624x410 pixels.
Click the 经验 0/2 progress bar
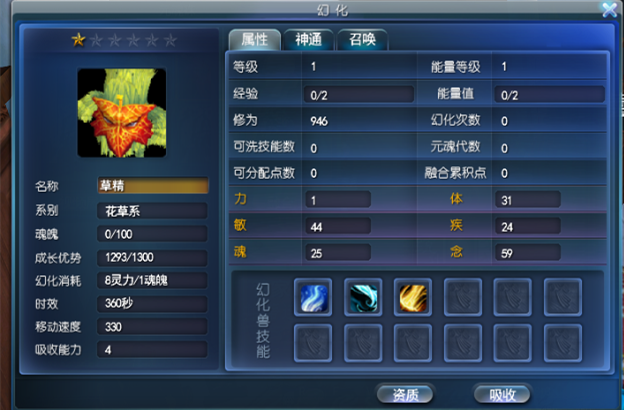[x=359, y=95]
